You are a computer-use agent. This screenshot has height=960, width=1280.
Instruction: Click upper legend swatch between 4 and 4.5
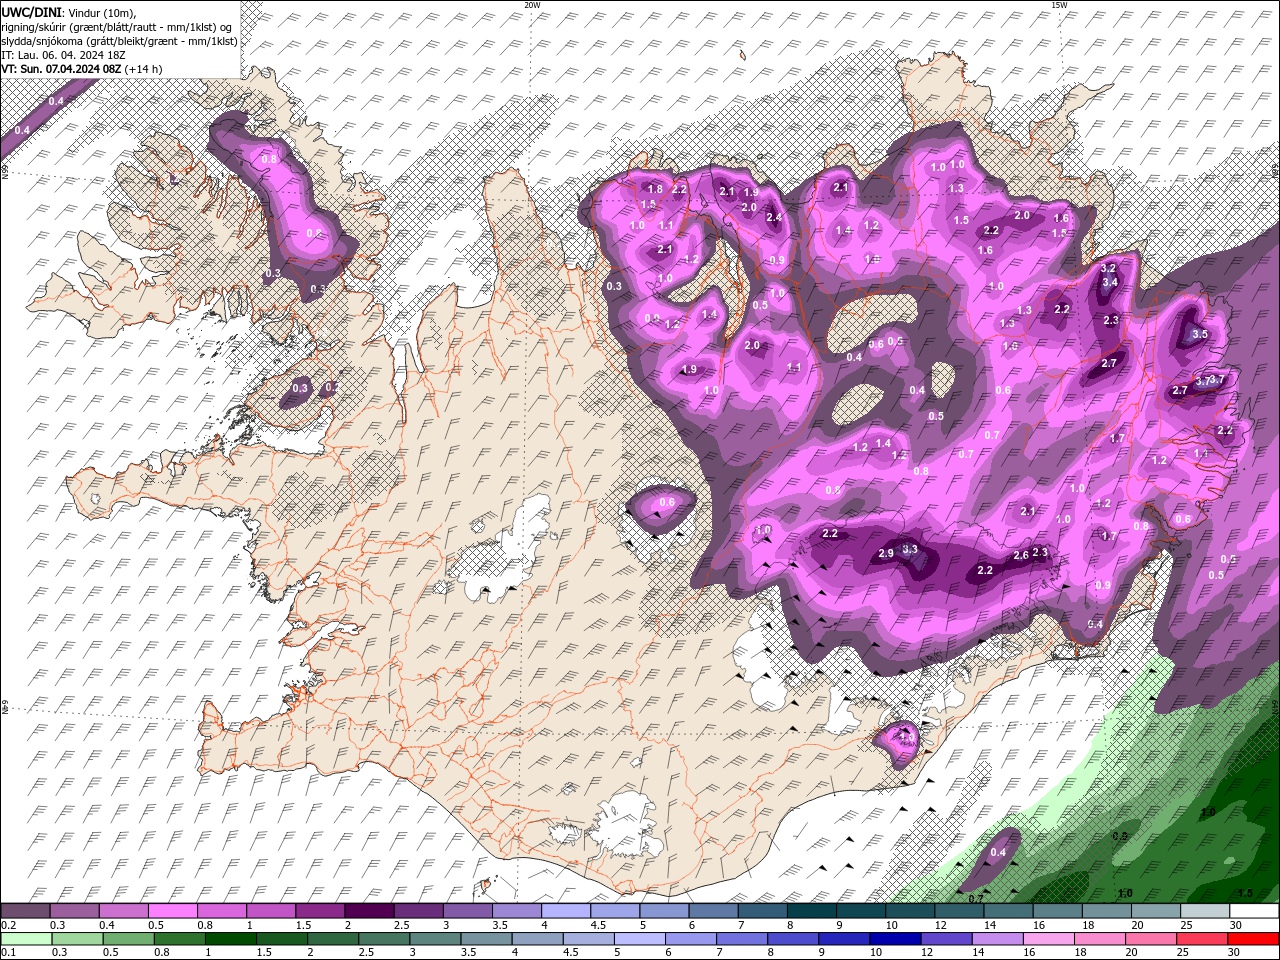(565, 911)
